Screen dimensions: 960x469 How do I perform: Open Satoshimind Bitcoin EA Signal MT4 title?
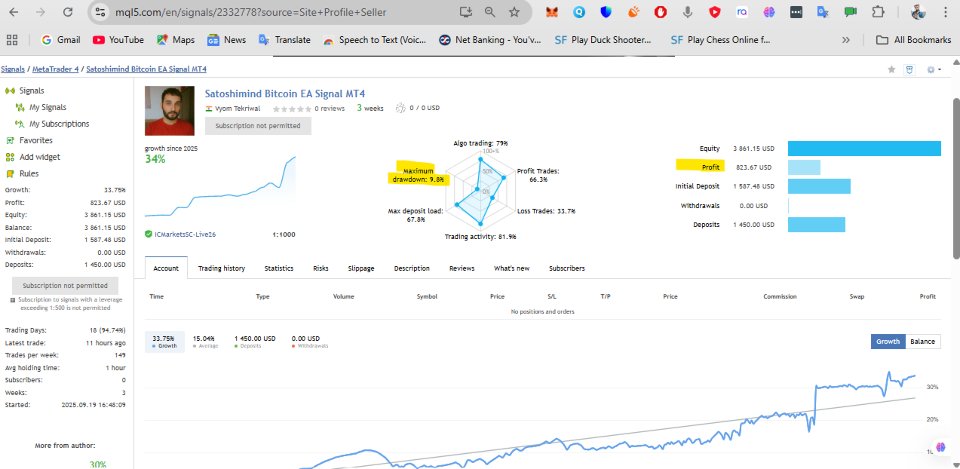pos(285,94)
